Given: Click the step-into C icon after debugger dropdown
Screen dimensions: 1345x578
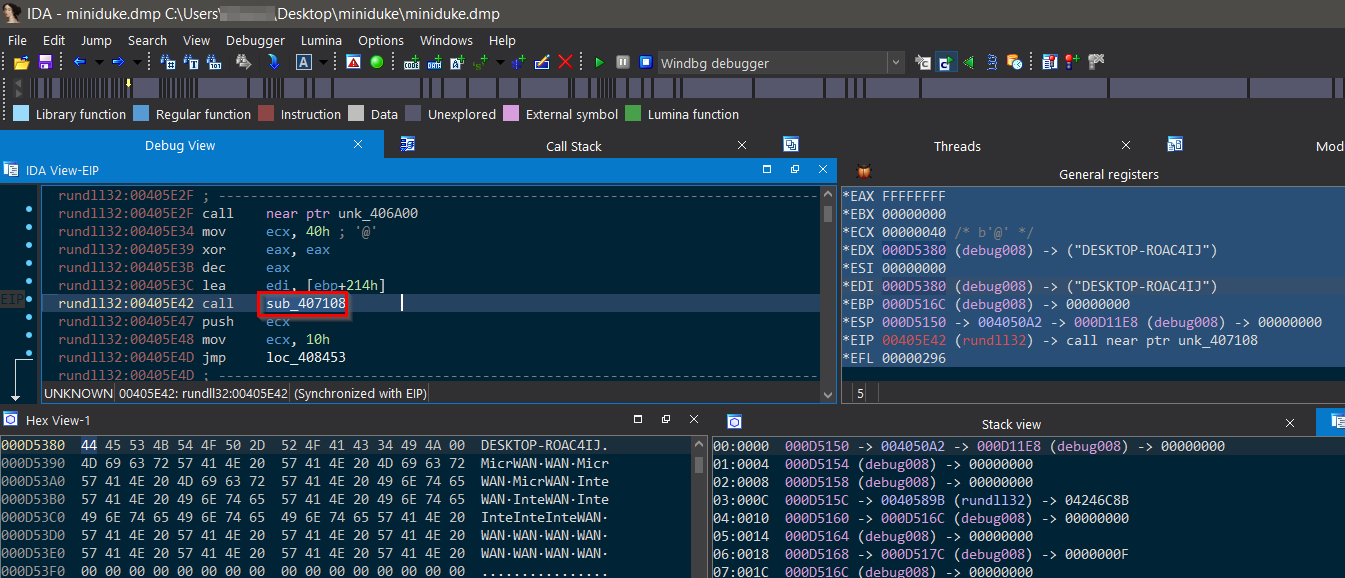Looking at the screenshot, I should click(x=922, y=62).
